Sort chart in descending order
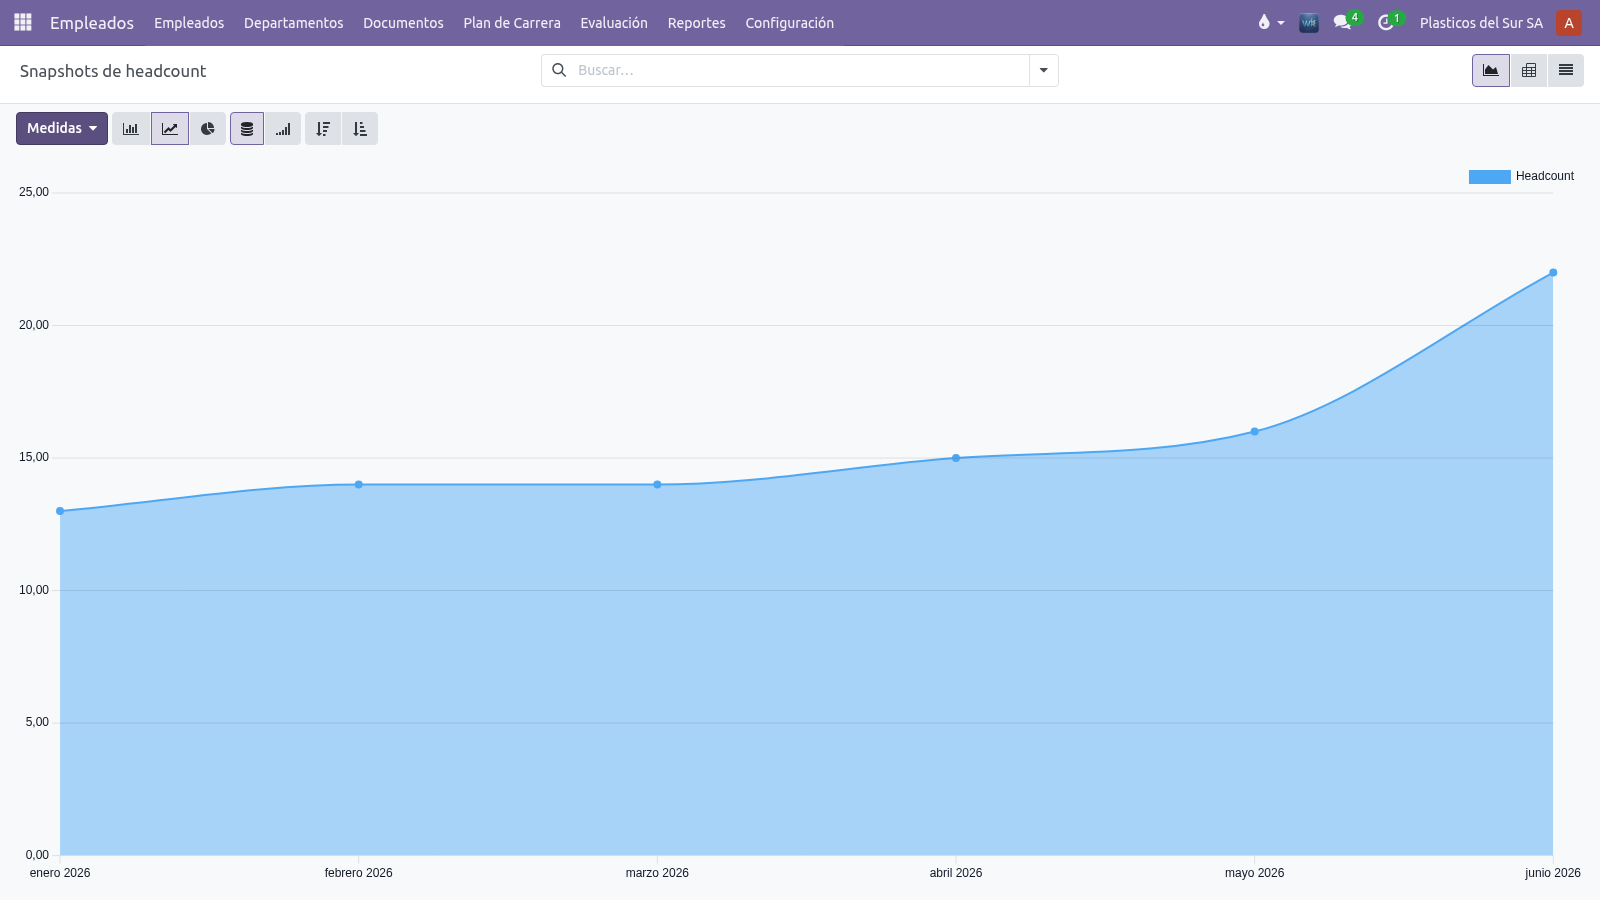1600x900 pixels. (x=323, y=128)
